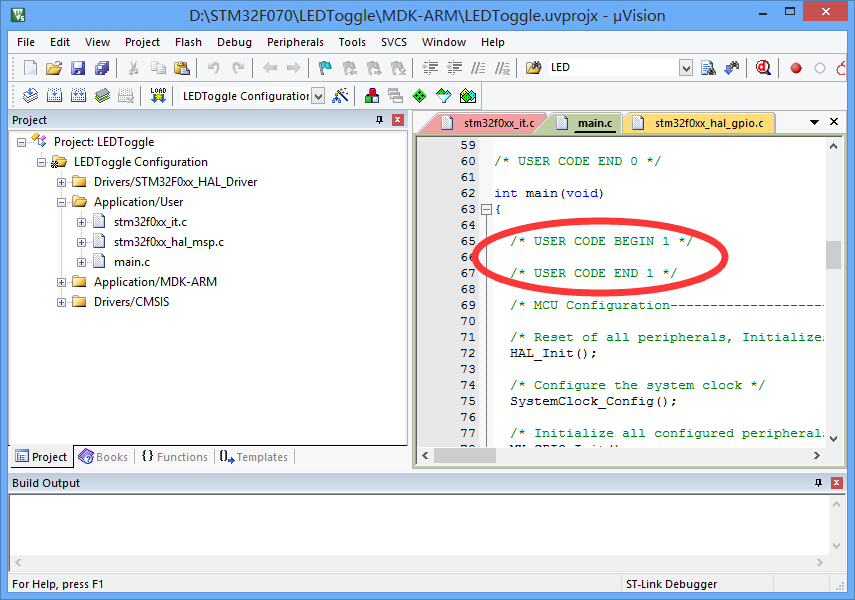The width and height of the screenshot is (855, 600).
Task: Collapse the Project: LEDToggle tree node
Action: pos(21,142)
